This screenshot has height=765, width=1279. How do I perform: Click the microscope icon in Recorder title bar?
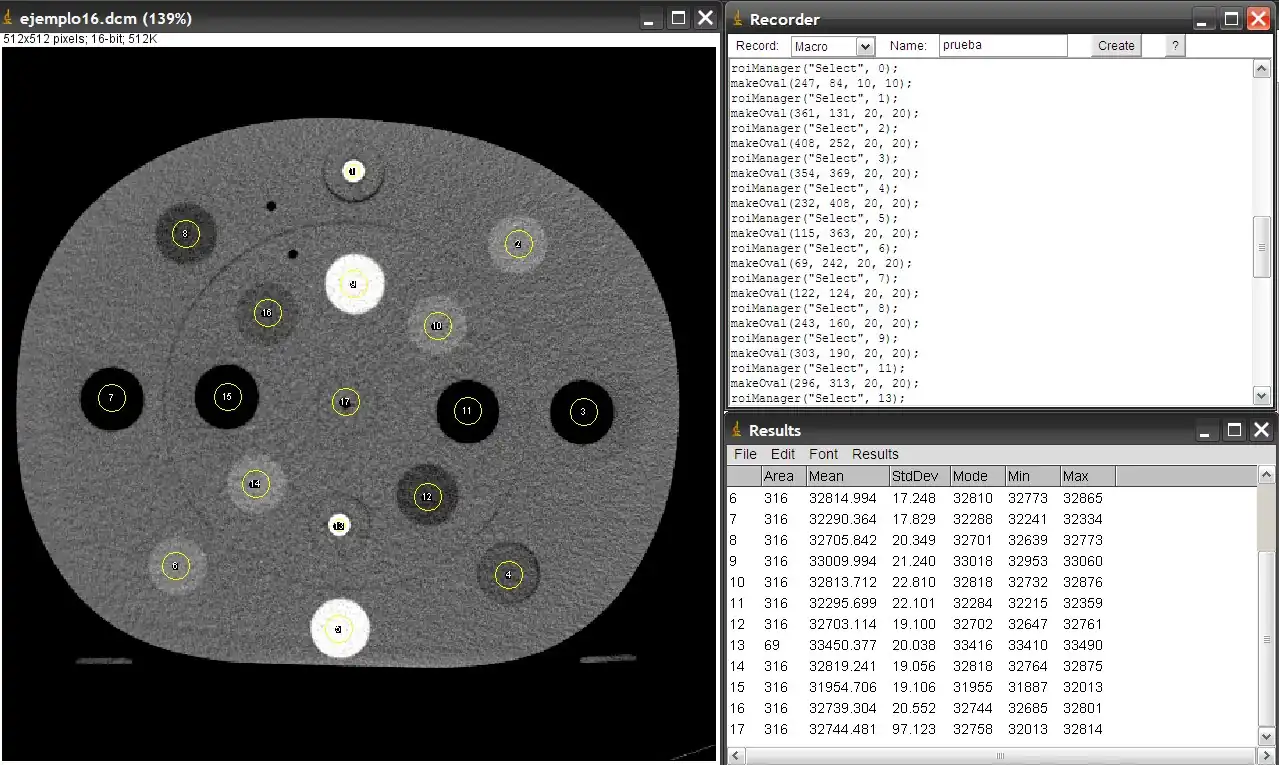point(738,19)
